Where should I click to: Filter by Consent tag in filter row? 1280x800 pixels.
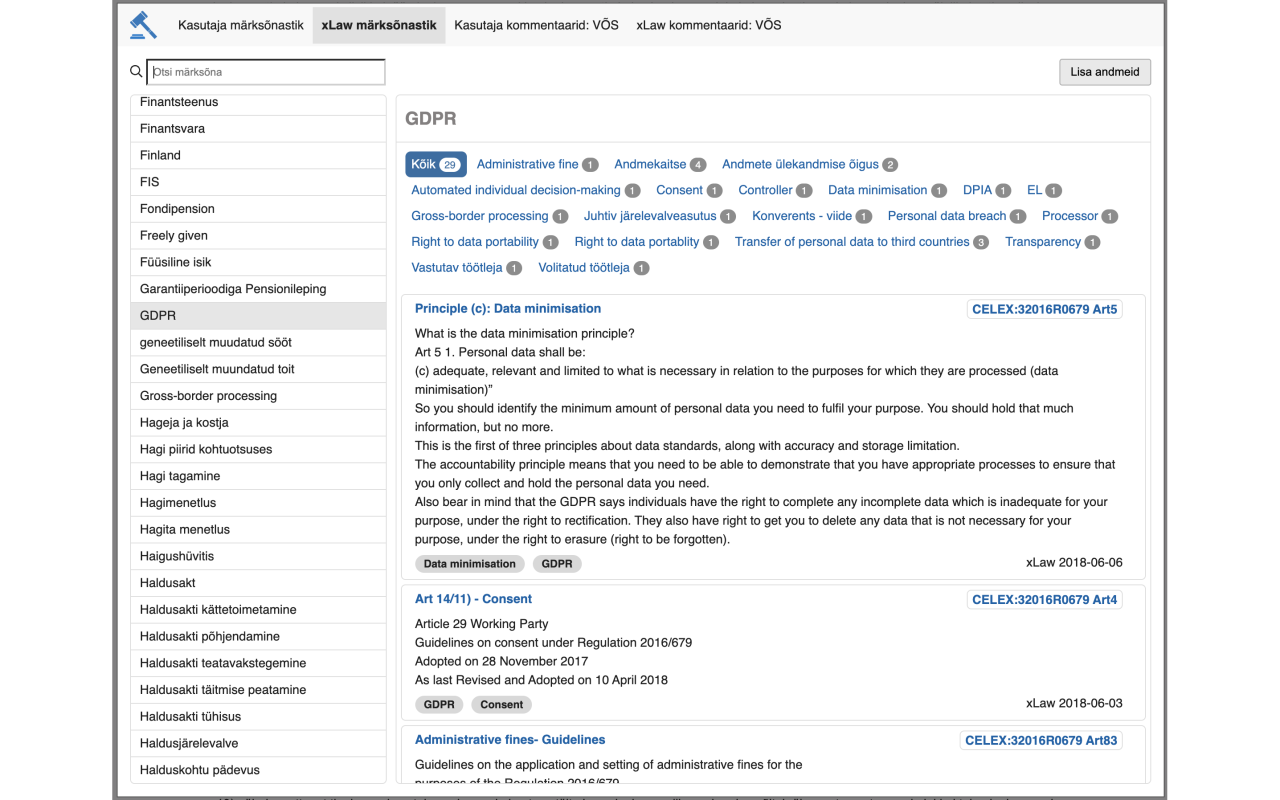pos(689,190)
